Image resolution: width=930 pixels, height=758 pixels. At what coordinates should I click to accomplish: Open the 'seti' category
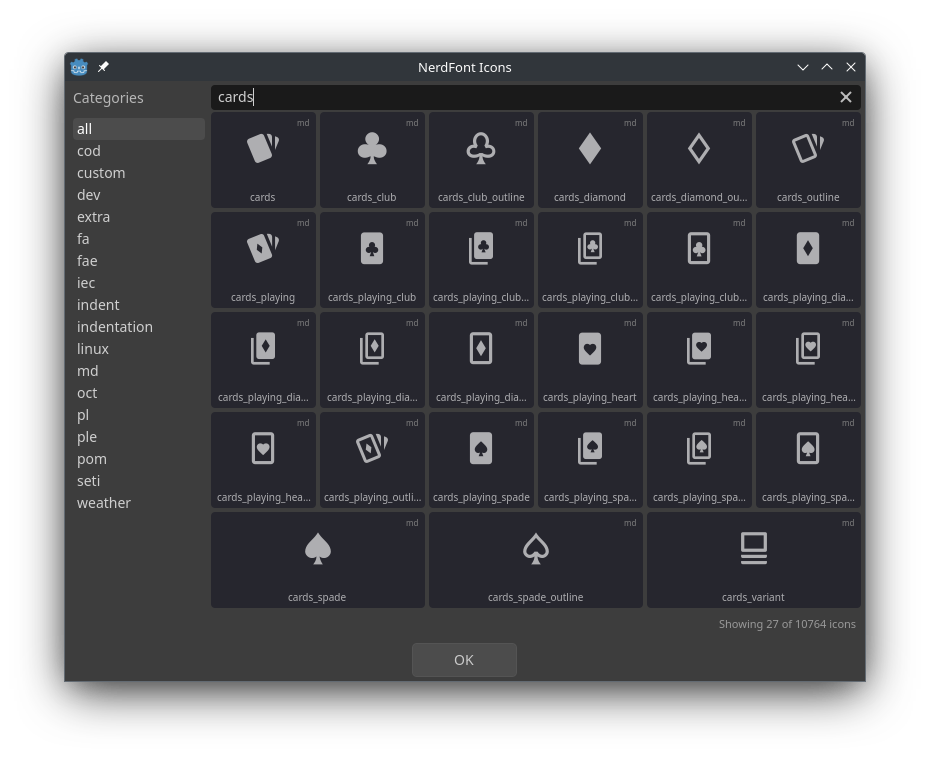[139, 480]
